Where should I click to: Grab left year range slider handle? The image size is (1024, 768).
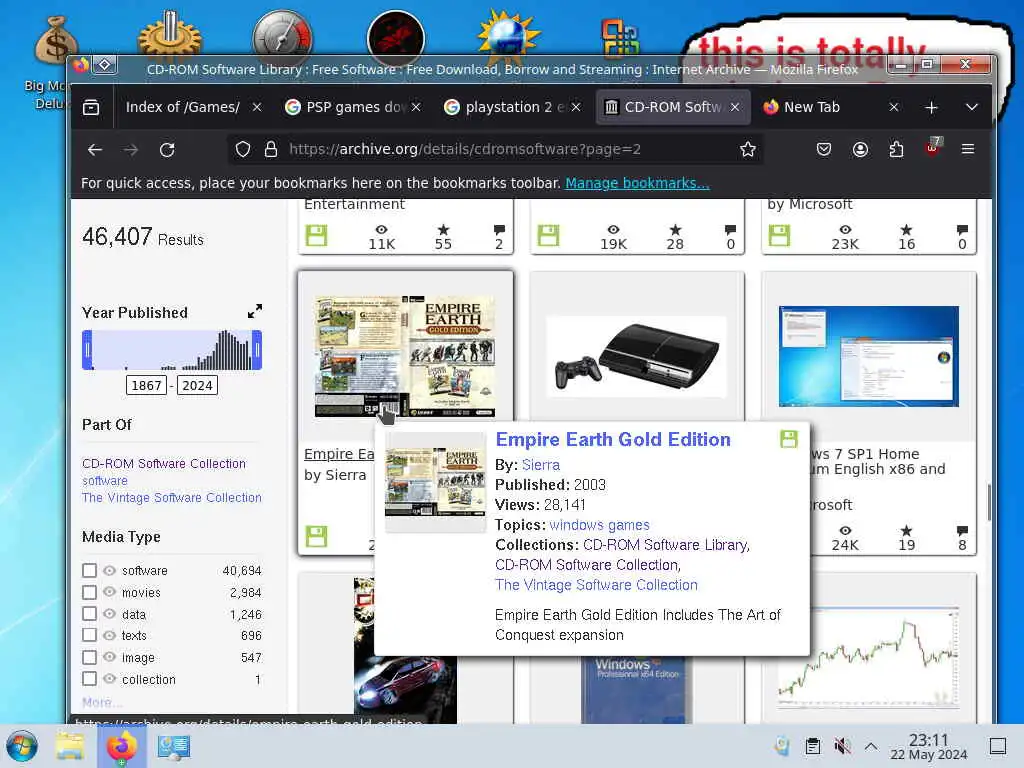pos(87,350)
